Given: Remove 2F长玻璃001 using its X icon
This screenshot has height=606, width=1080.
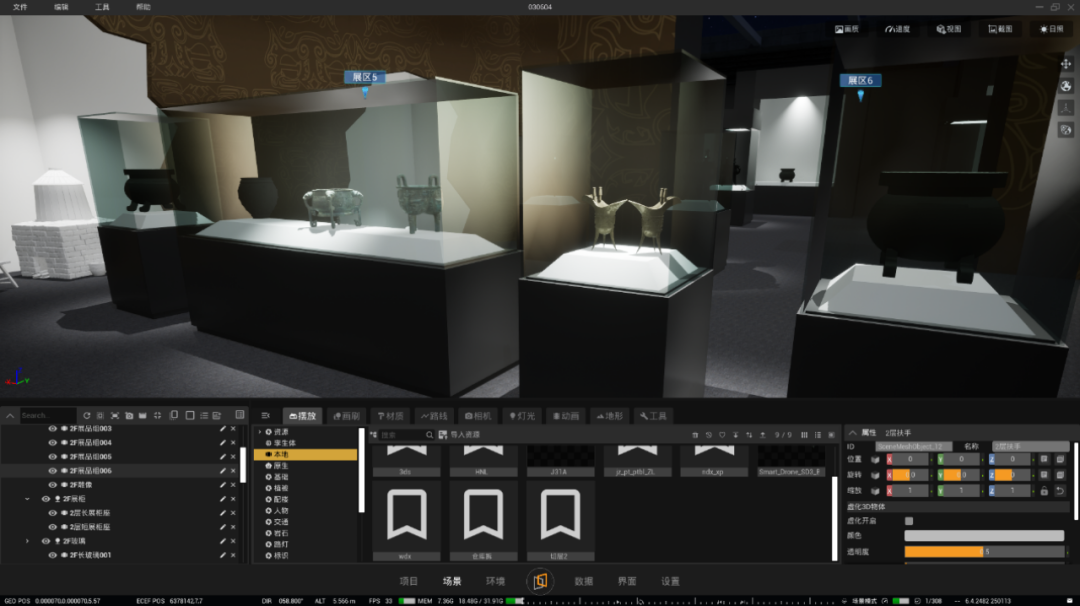Looking at the screenshot, I should tap(233, 555).
